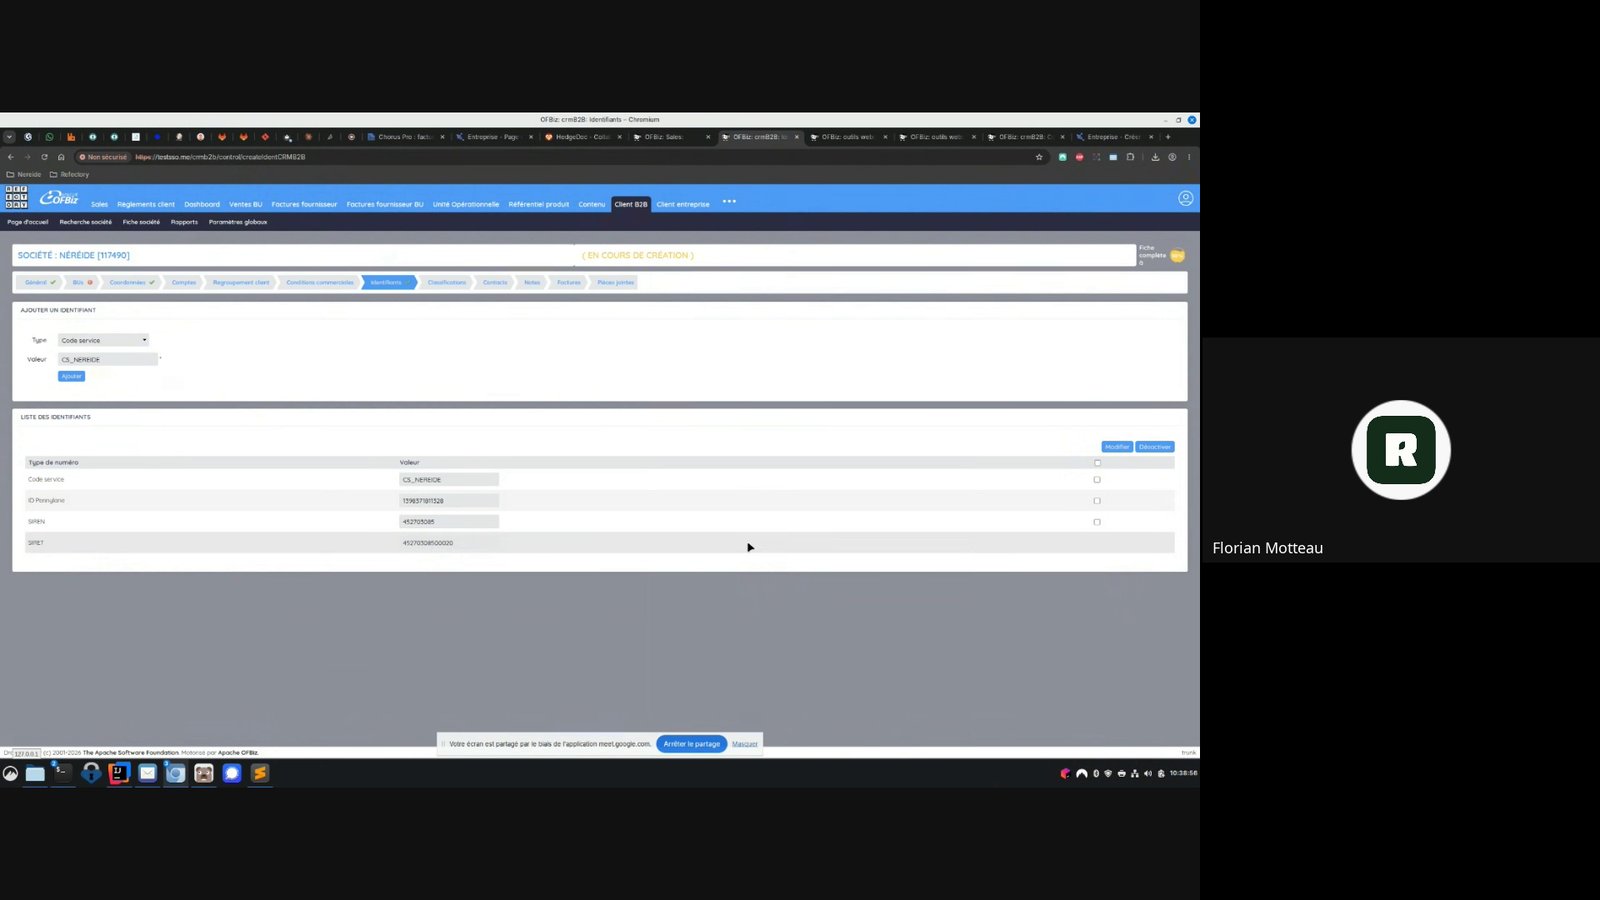Image resolution: width=1600 pixels, height=900 pixels.
Task: Click the Ajouter button
Action: click(x=71, y=376)
